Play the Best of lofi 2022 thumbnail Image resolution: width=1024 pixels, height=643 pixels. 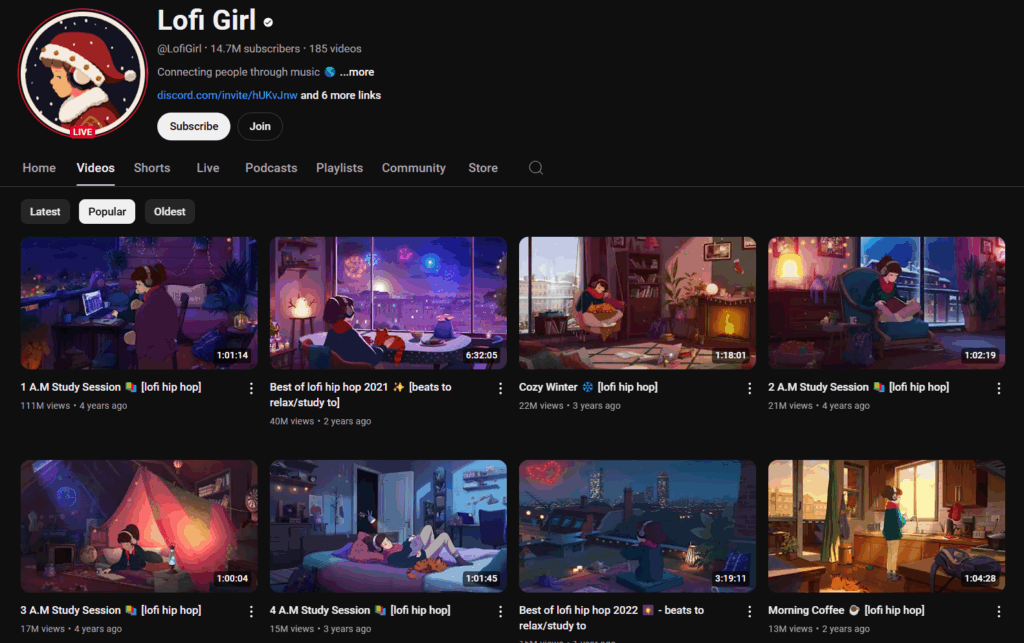[637, 526]
